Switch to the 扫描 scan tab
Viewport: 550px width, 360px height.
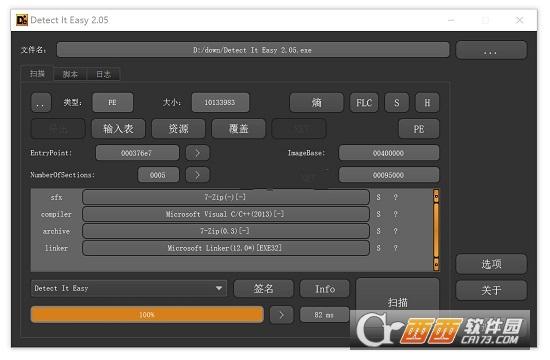tap(37, 74)
